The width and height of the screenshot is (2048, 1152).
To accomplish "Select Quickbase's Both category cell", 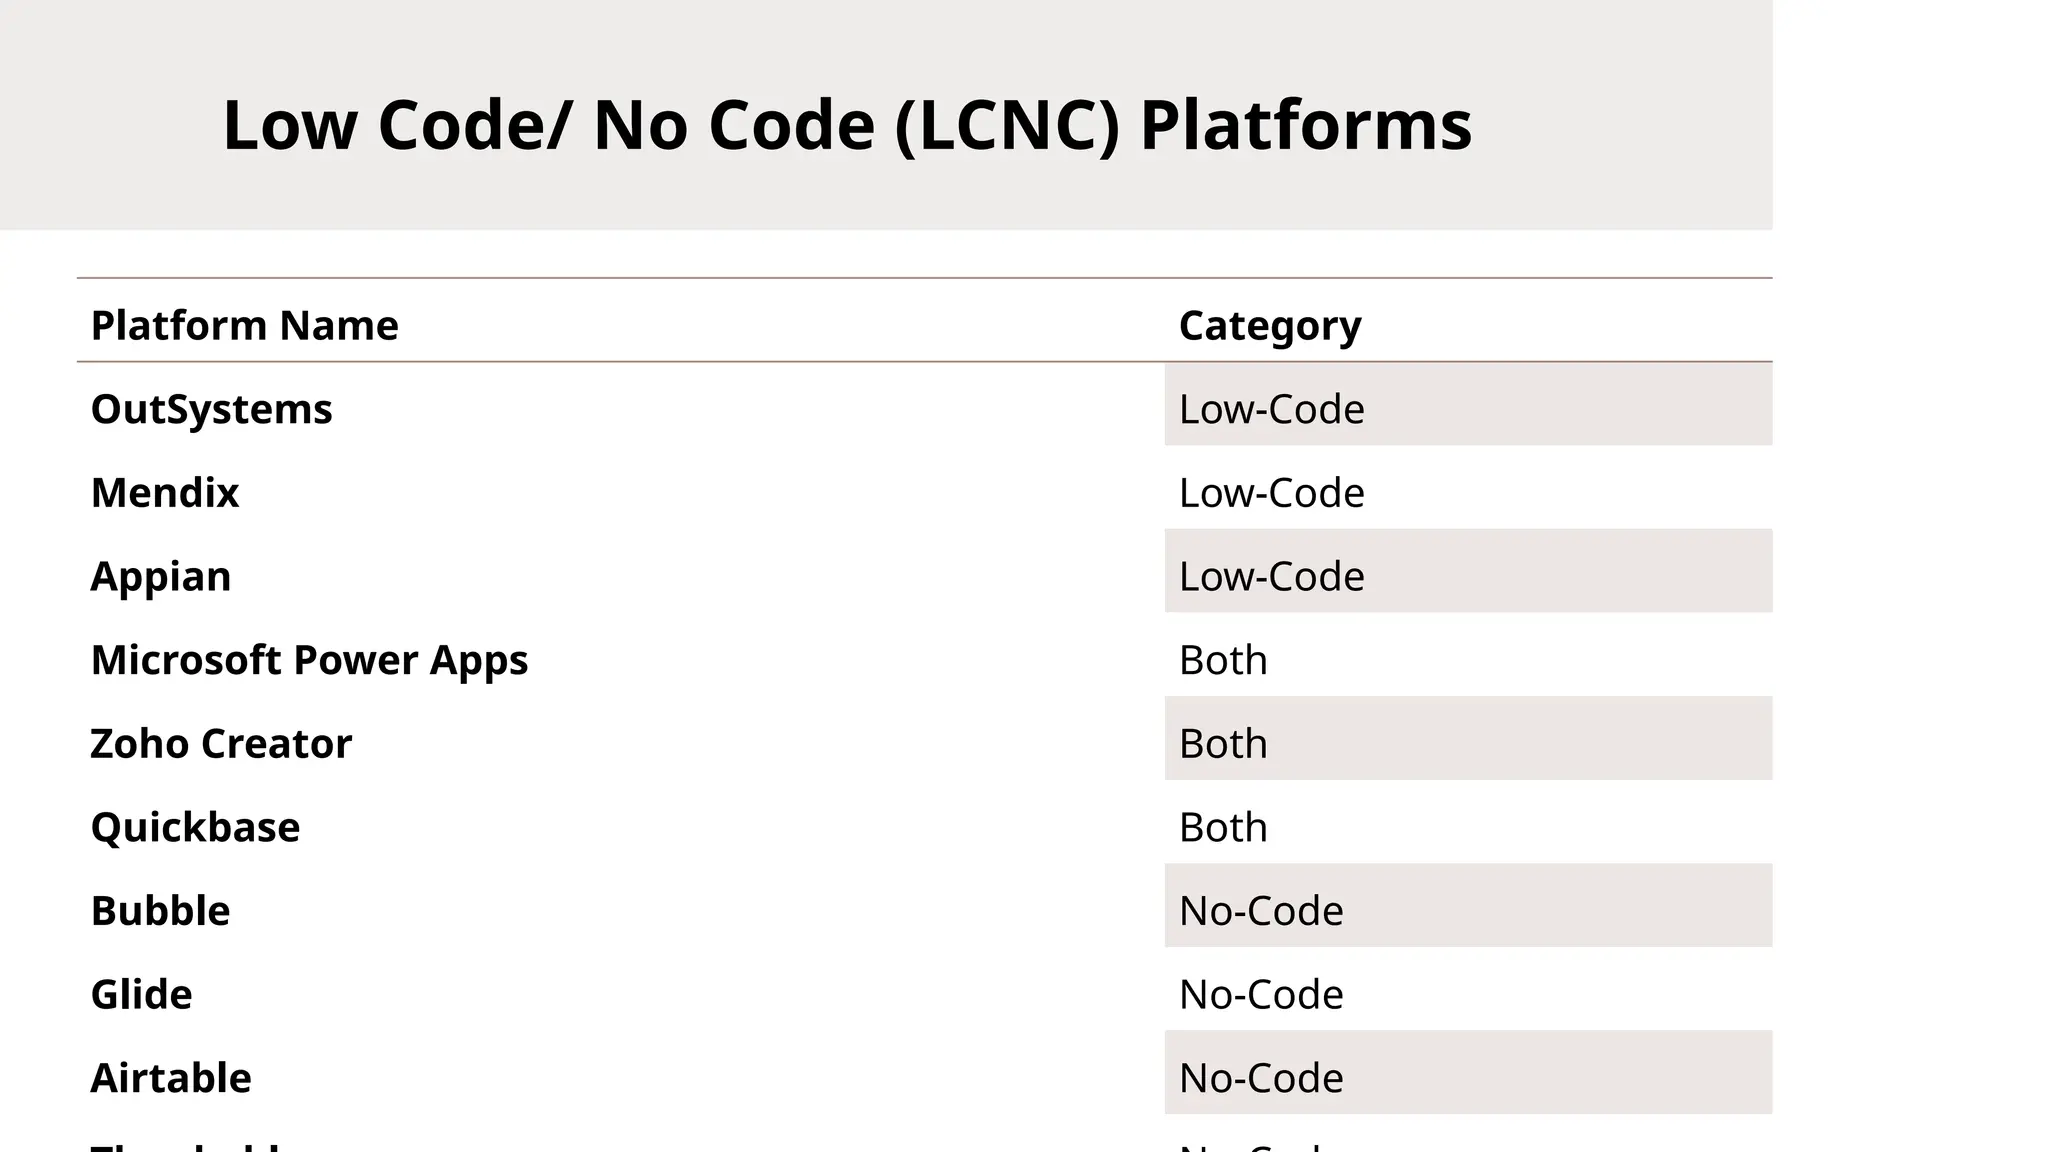I will tap(1223, 827).
